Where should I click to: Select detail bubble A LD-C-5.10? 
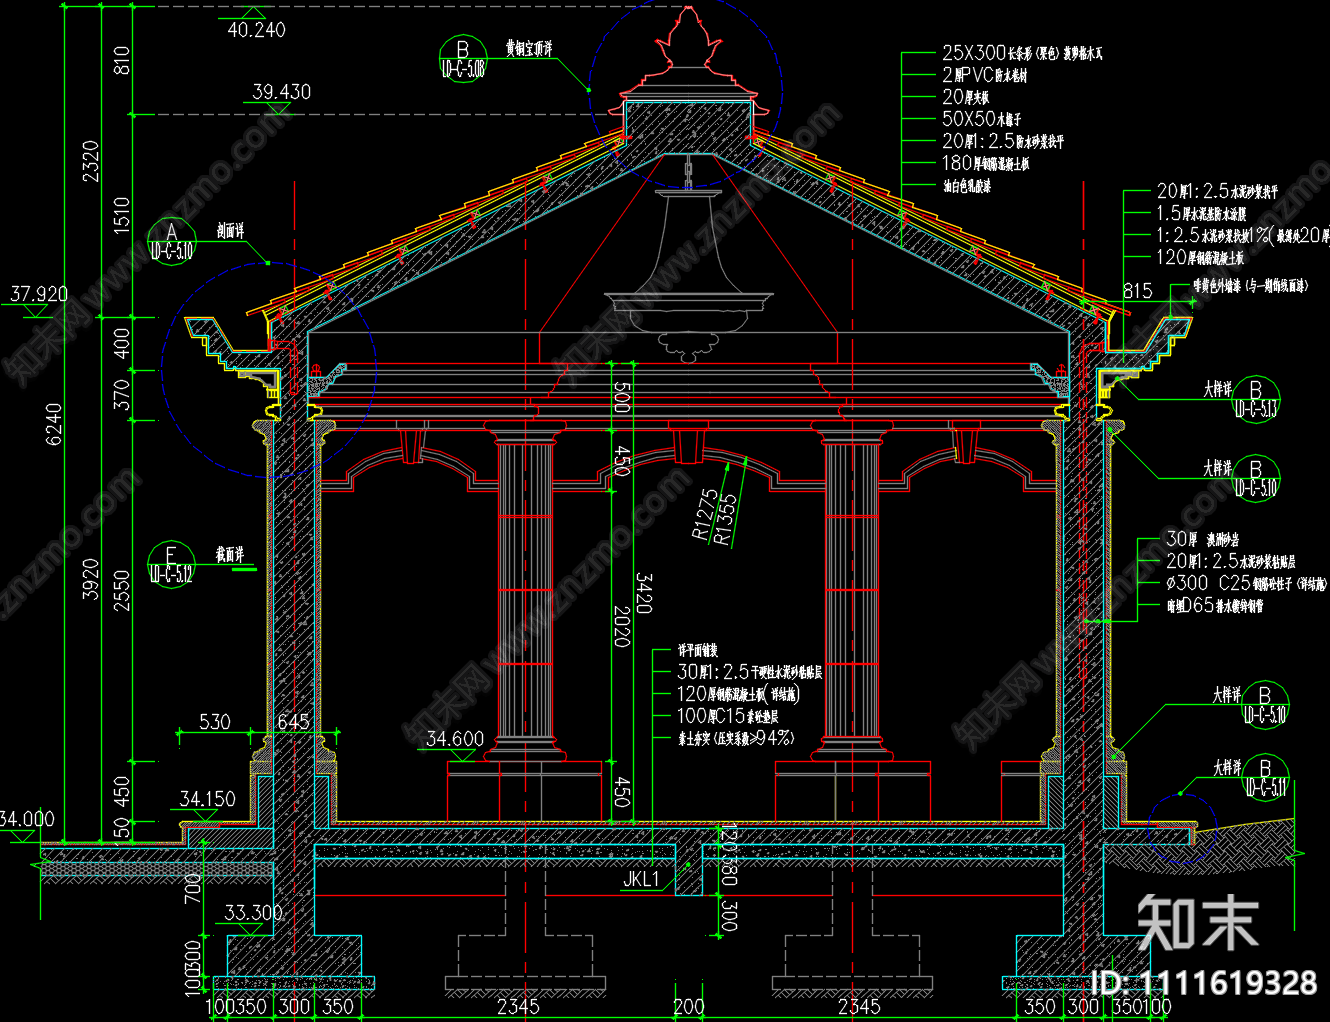tap(171, 241)
